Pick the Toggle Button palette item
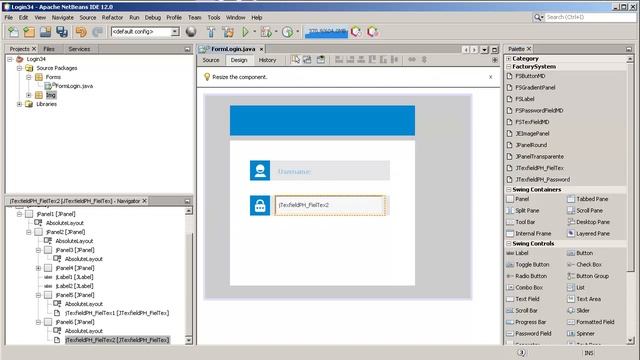Viewport: 640px width, 360px height. (528, 264)
